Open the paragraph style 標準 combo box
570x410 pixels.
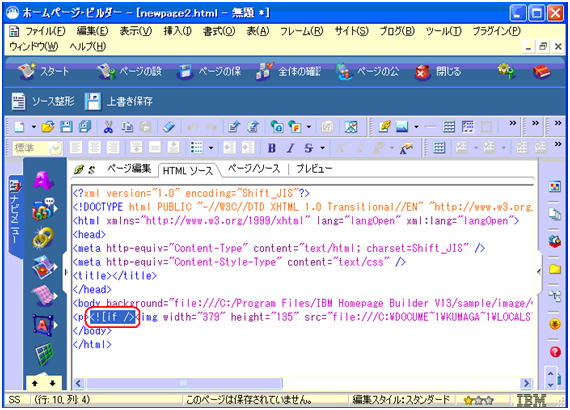37,148
